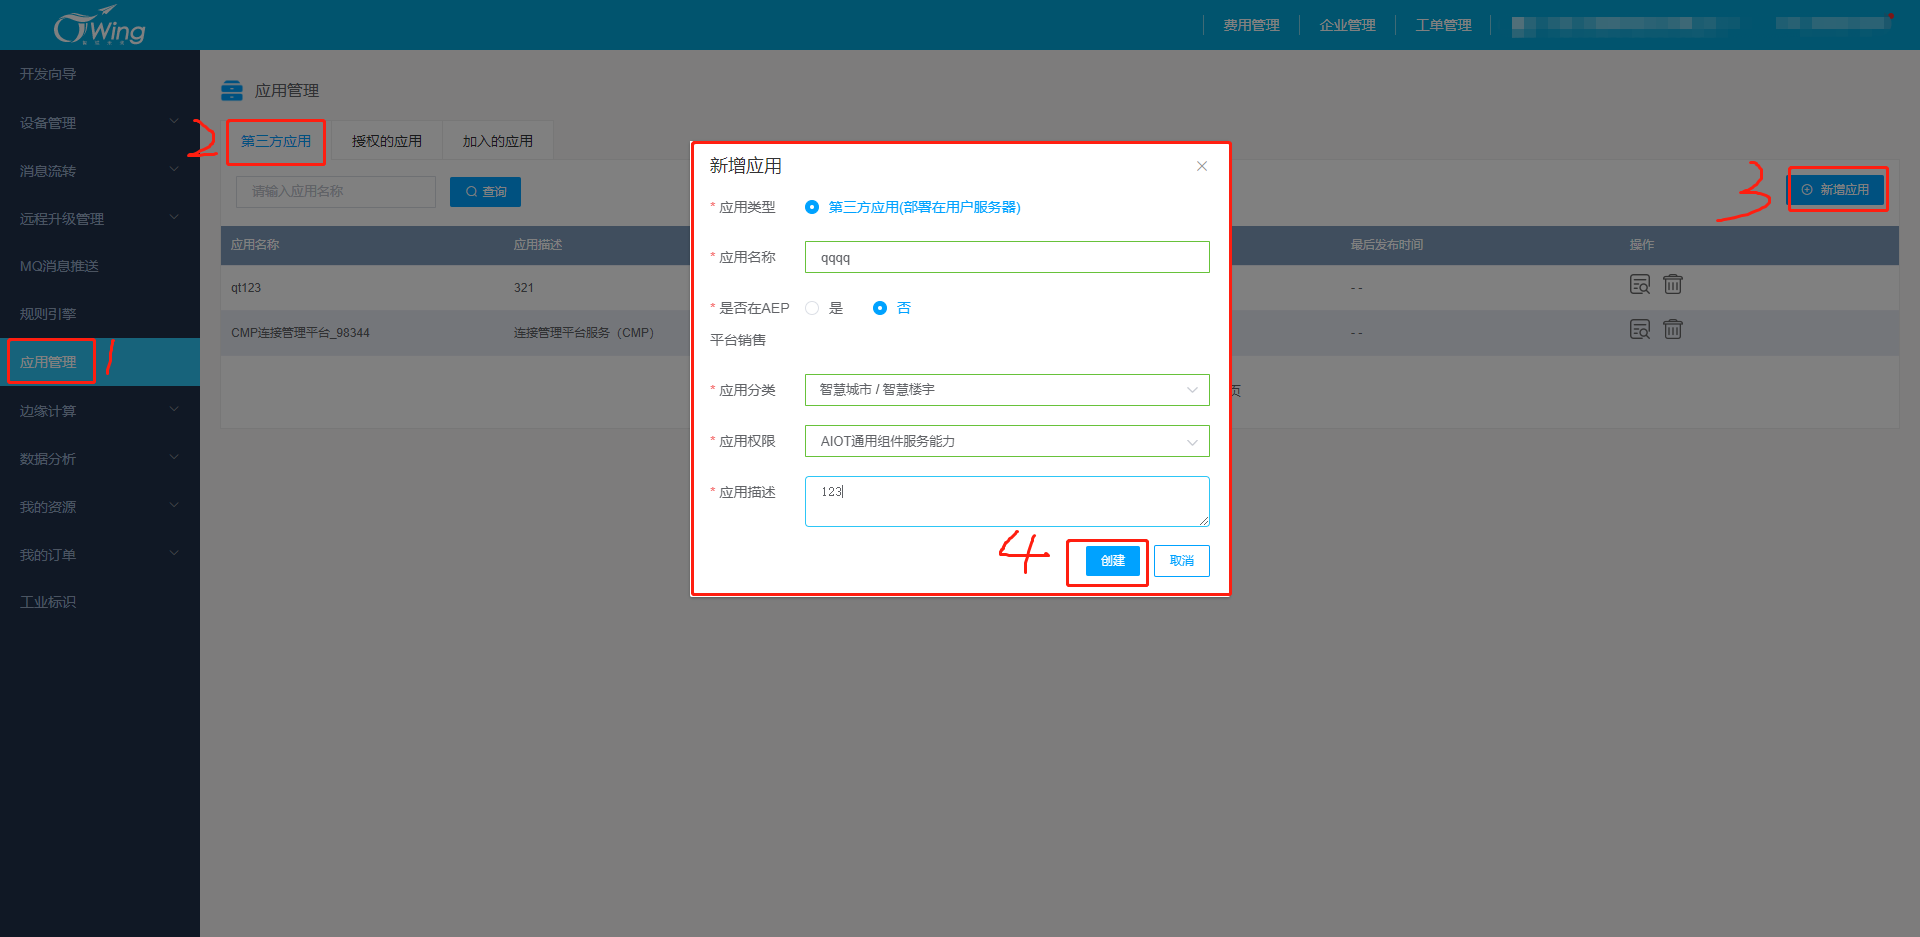Expand 边缘计算 sidebar menu
The width and height of the screenshot is (1920, 937).
tap(100, 411)
